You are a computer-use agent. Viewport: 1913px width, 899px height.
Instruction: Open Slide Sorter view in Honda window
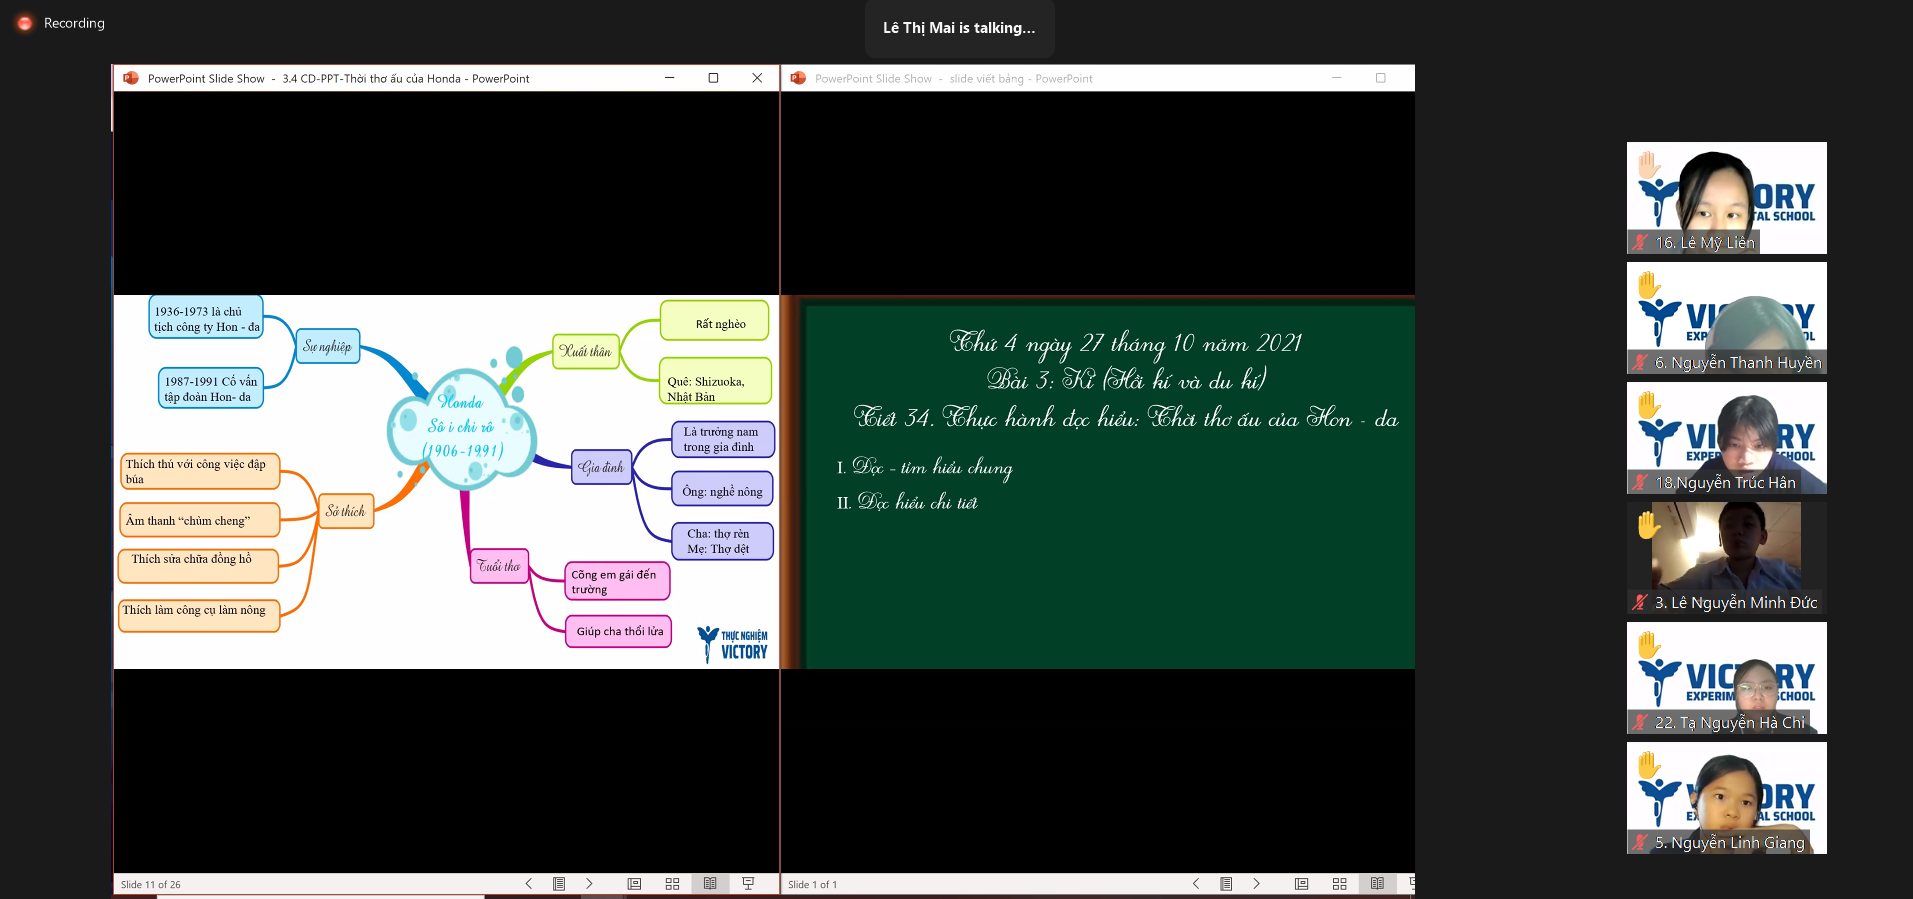pos(672,884)
